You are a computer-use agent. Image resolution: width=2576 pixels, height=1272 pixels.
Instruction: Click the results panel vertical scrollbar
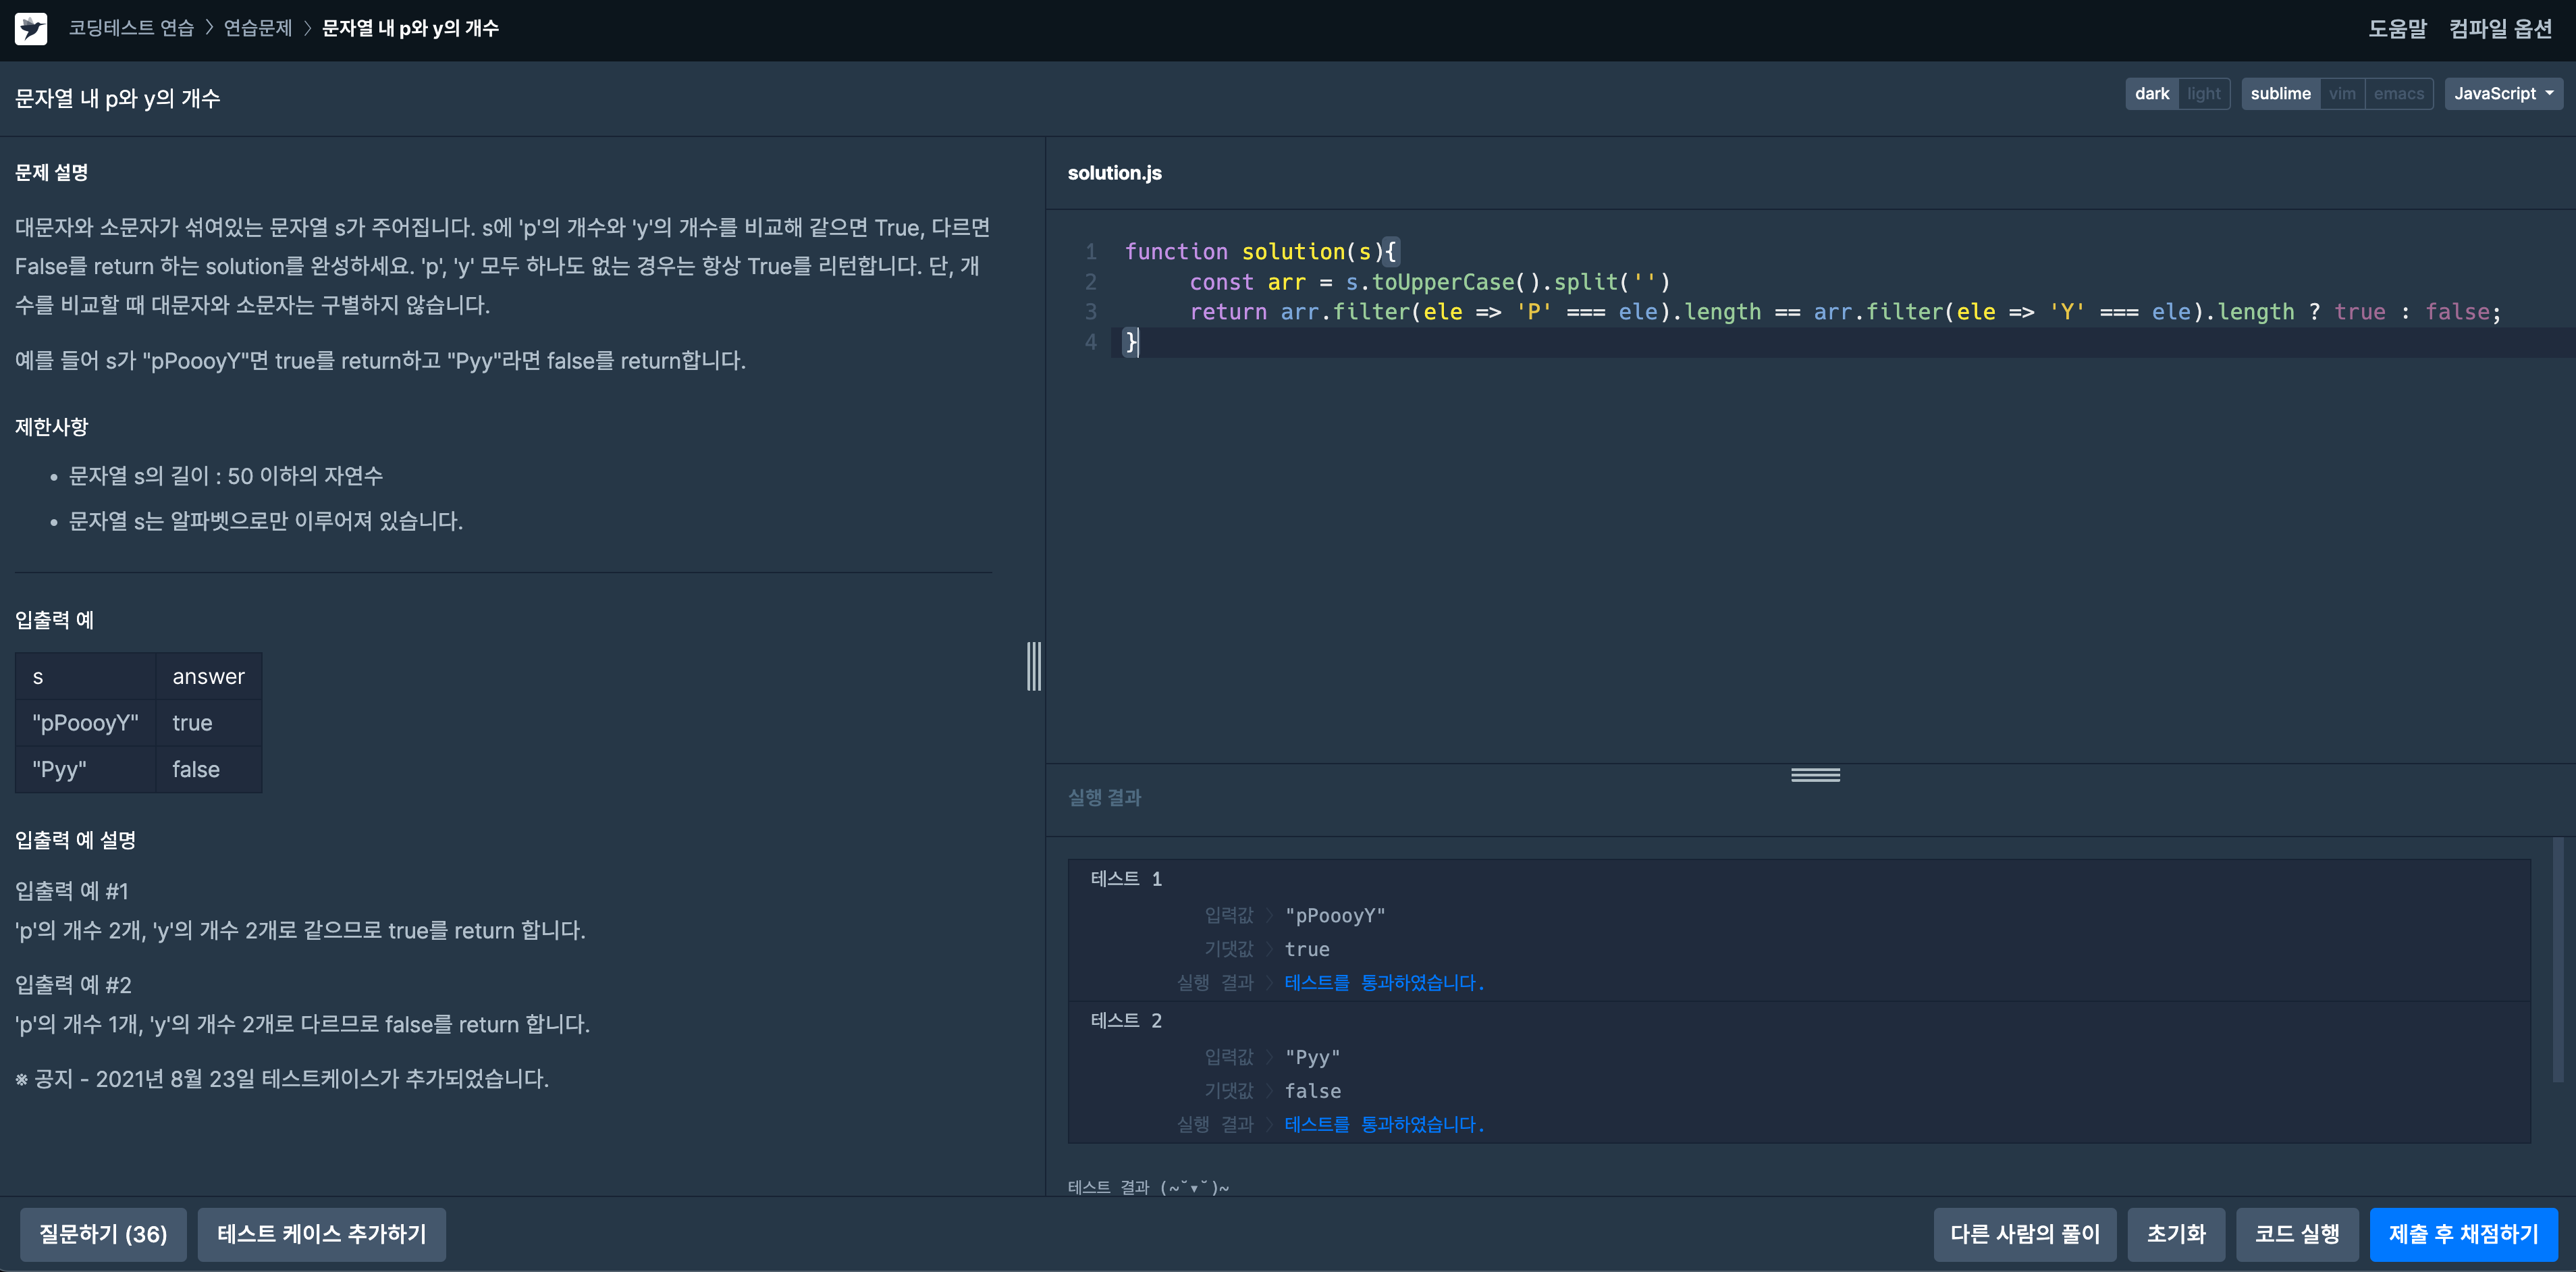pos(2558,960)
